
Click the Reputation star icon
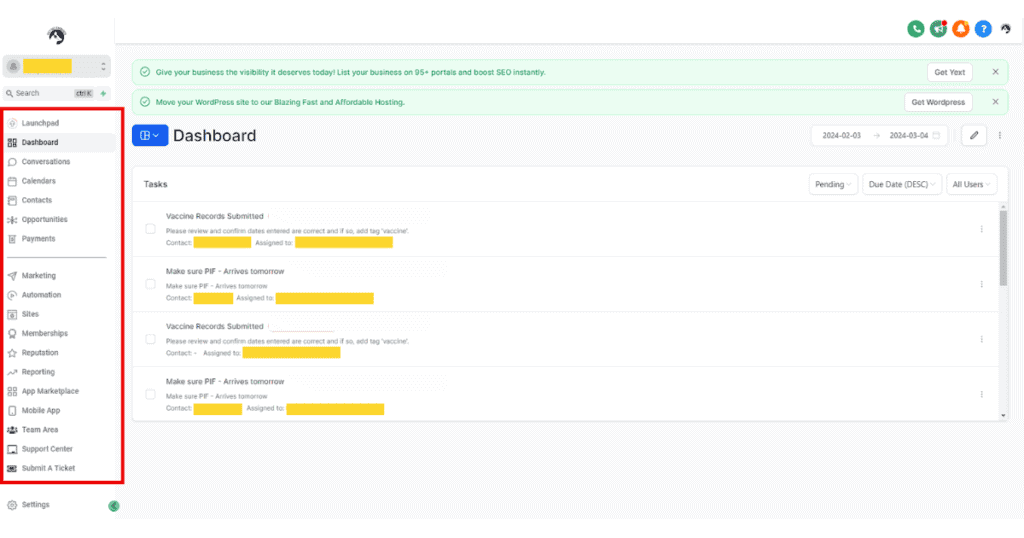pos(12,353)
